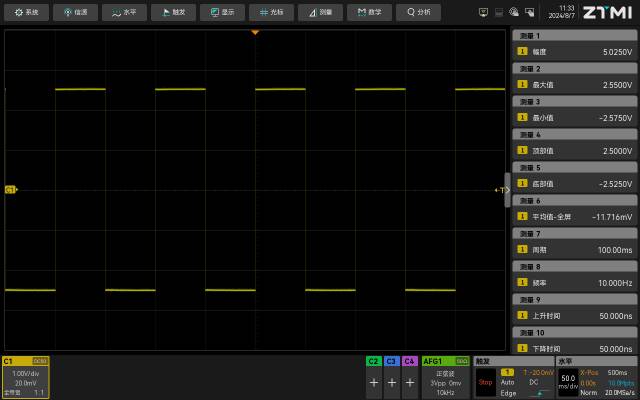Open the 显示 display menu
Screen dimensions: 640x400
[x=222, y=12]
